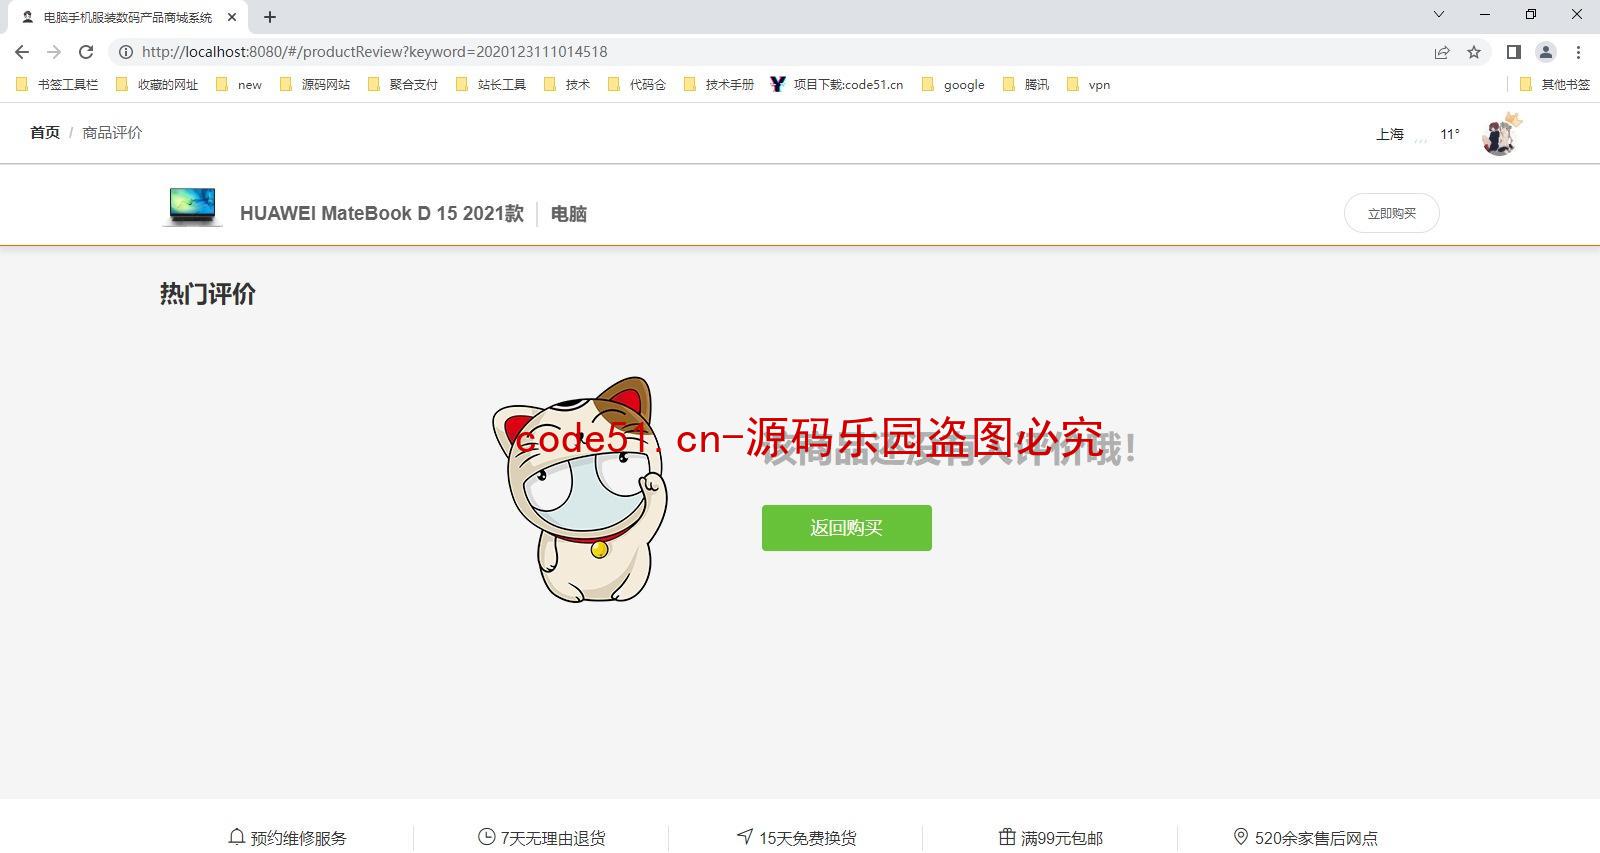The width and height of the screenshot is (1600, 853).
Task: Click the 预约维修服务 footer text
Action: click(298, 838)
